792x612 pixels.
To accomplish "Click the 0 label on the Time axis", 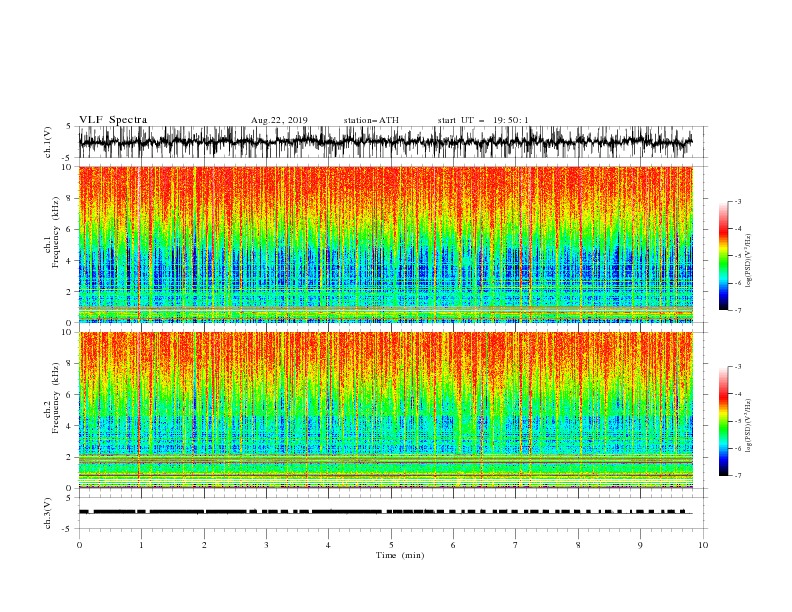I will [x=79, y=545].
